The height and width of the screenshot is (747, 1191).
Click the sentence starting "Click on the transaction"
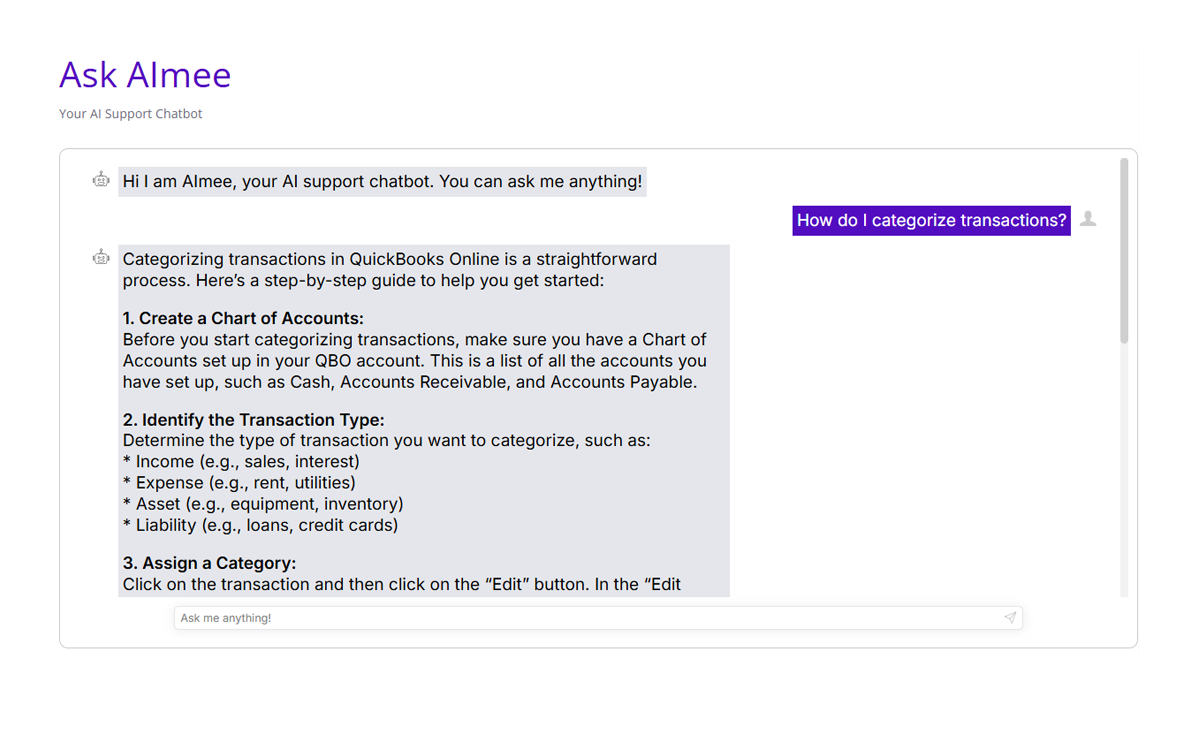(400, 585)
